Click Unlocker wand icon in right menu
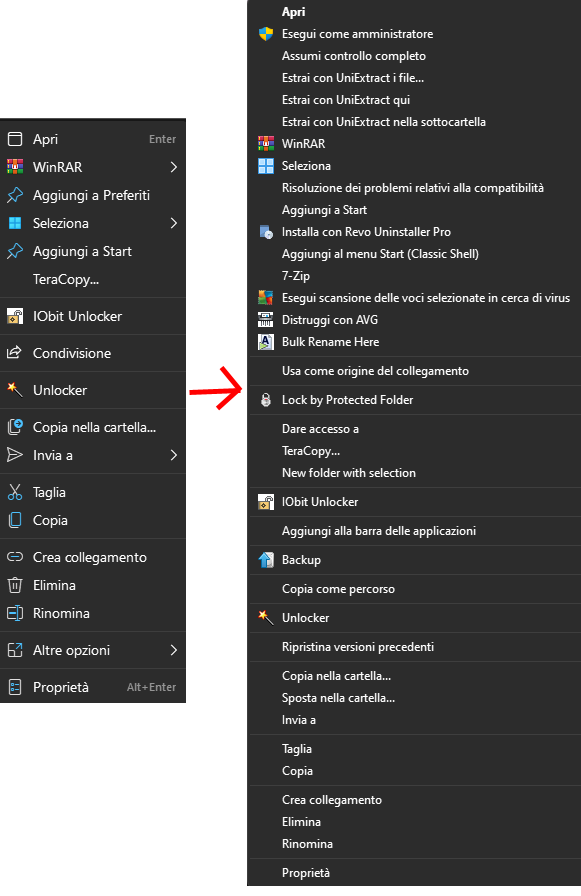The image size is (581, 896). (266, 618)
